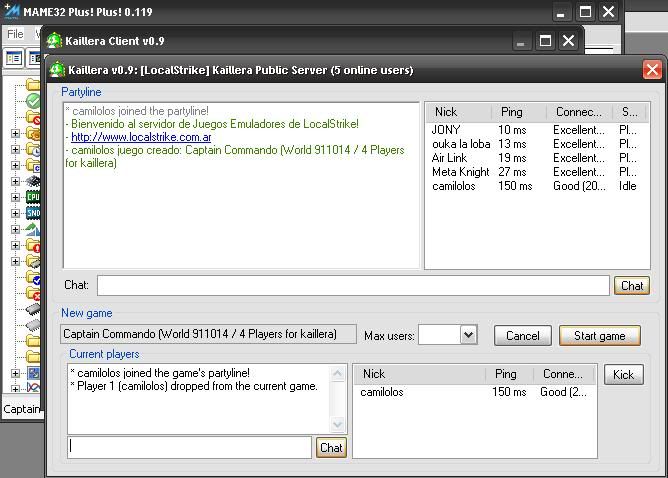Sort current players by Nick column
Image resolution: width=668 pixels, height=478 pixels.
point(420,374)
